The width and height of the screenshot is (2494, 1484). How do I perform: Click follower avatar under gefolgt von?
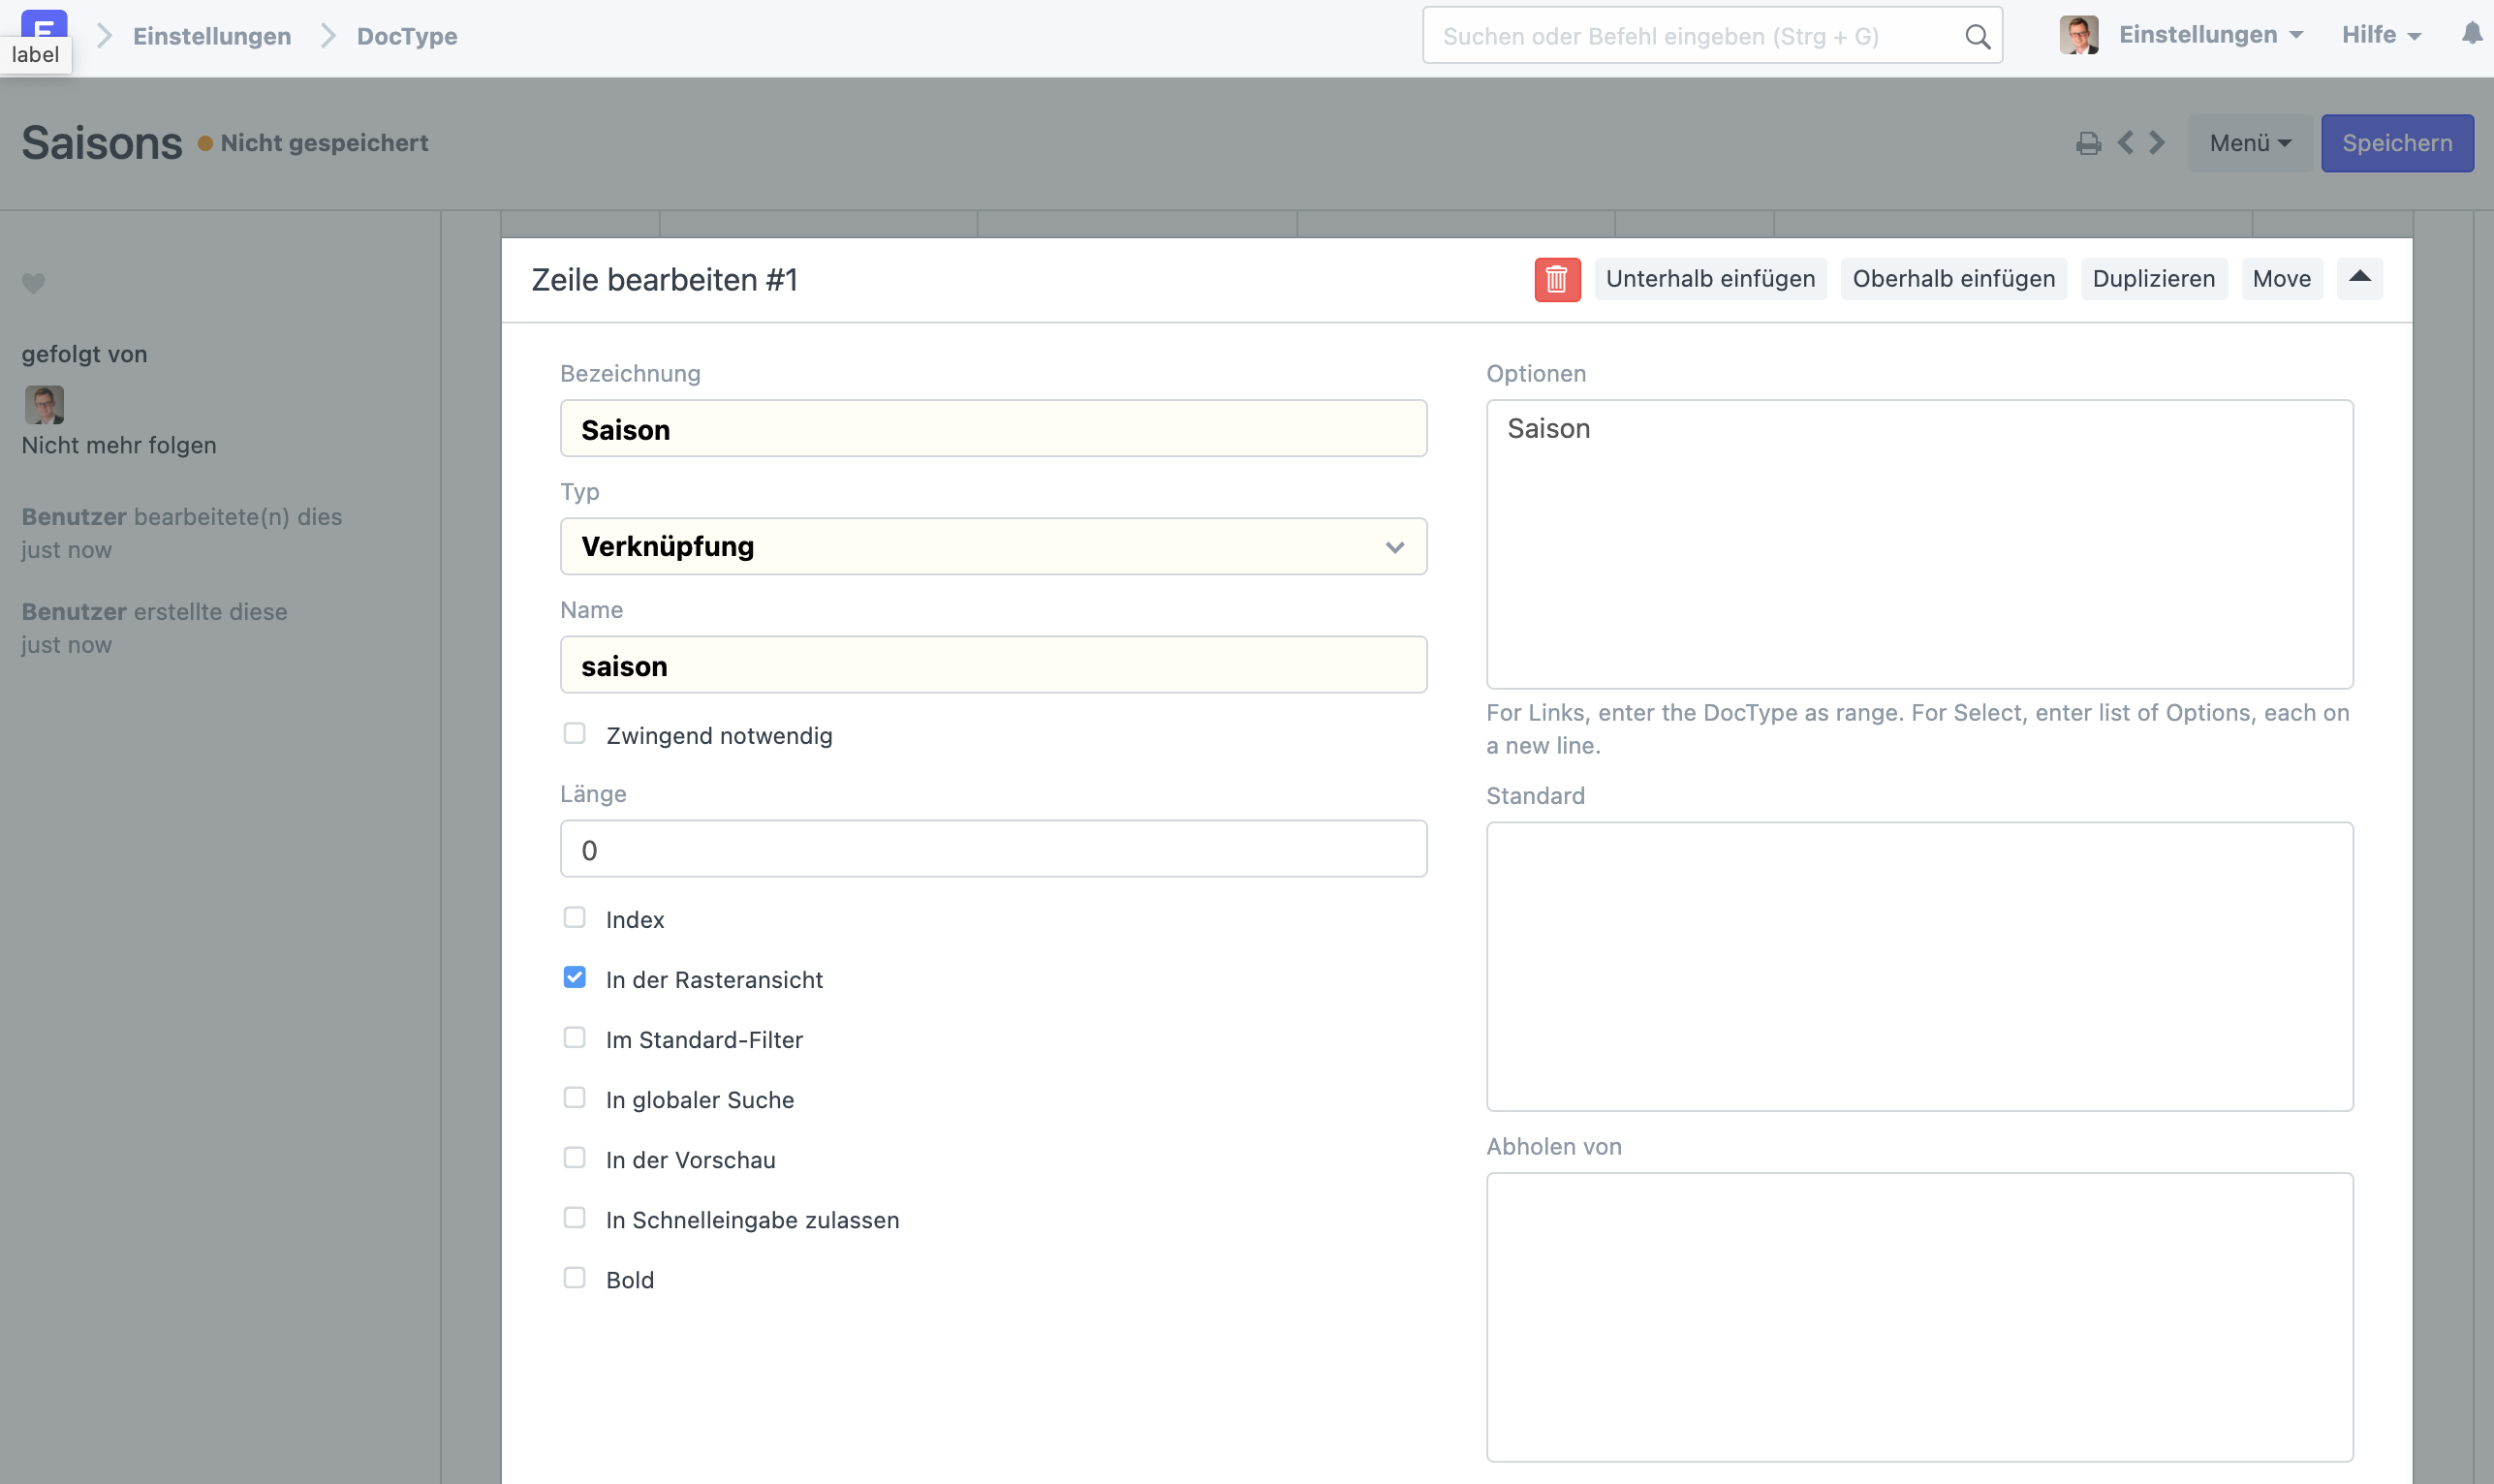pyautogui.click(x=44, y=405)
